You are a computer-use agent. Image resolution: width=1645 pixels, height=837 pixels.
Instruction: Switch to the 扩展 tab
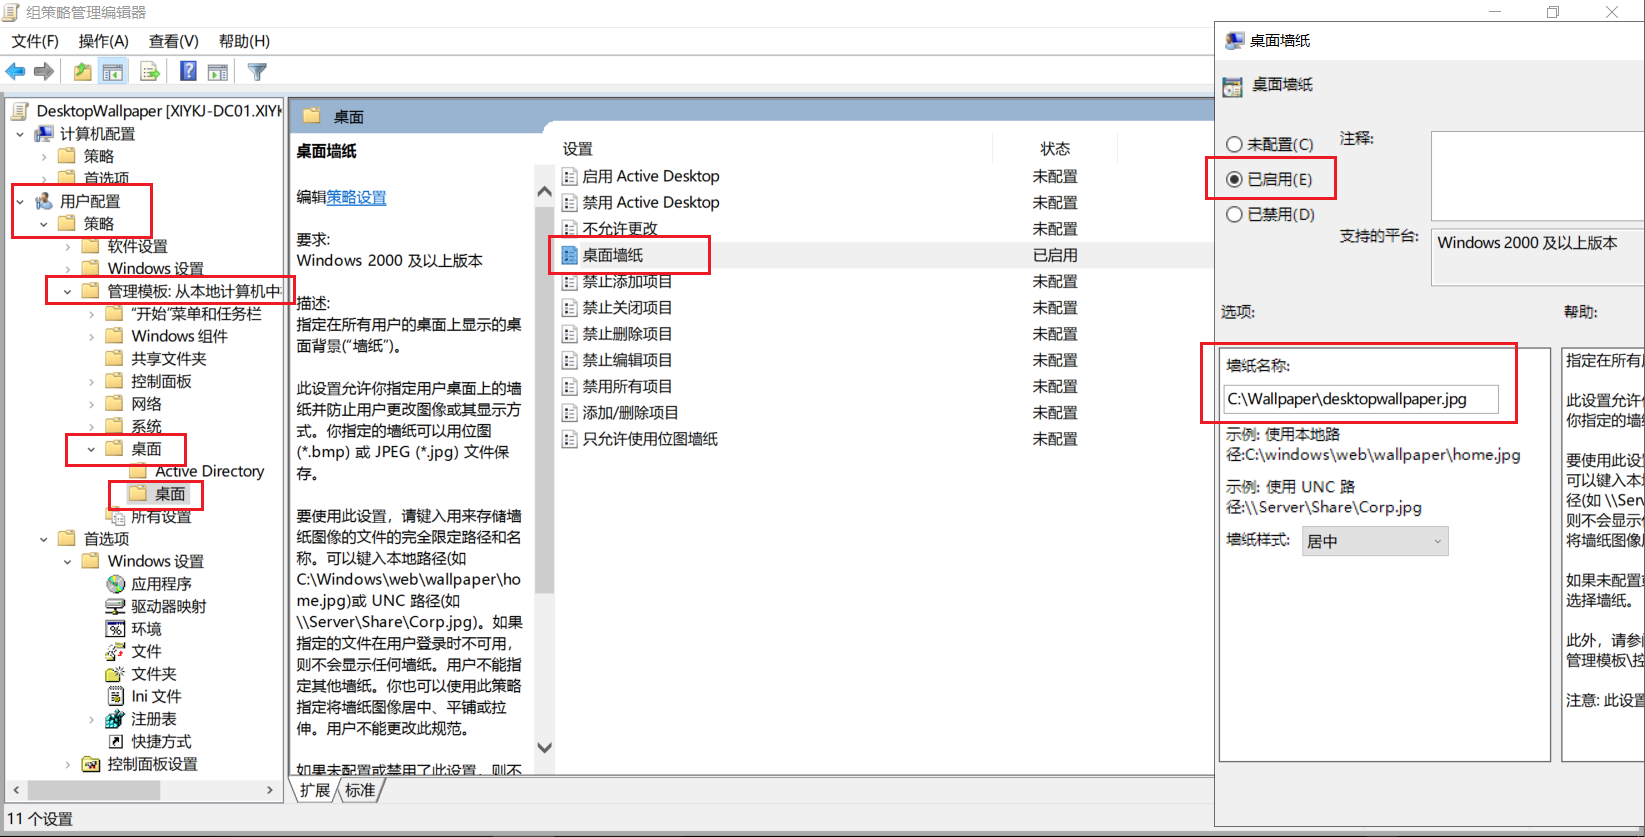[x=315, y=790]
